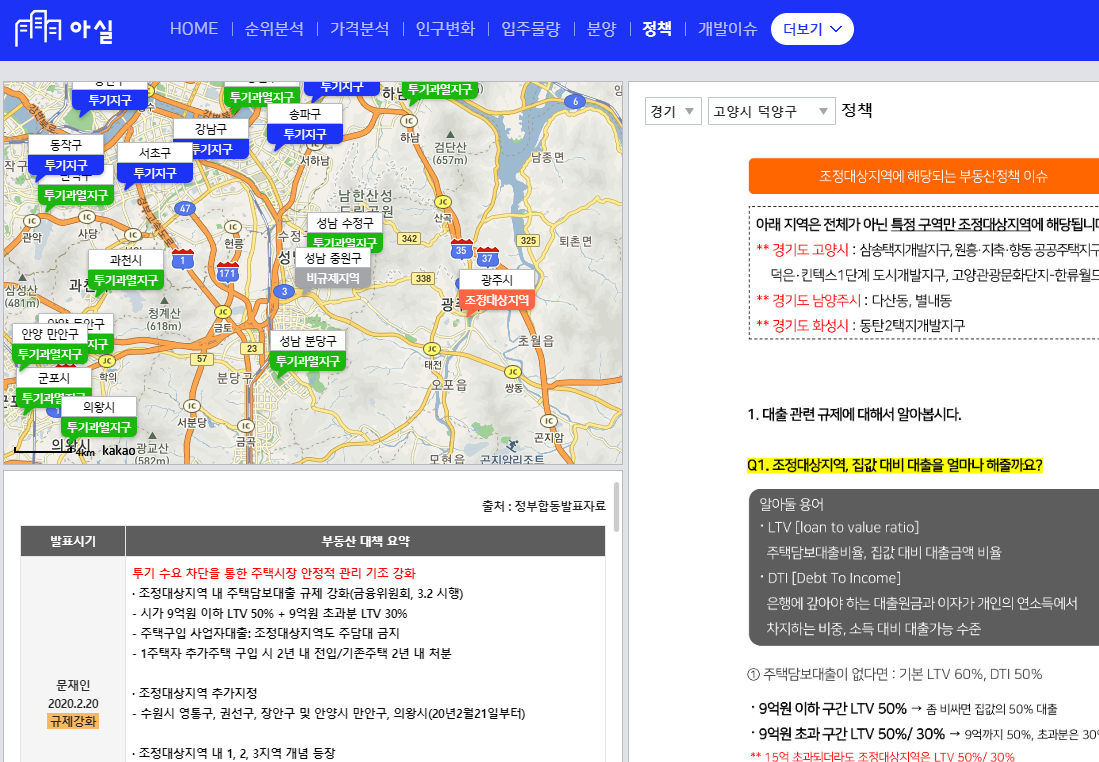Screen dimensions: 1099x762
Task: Click the 아실 logo building icon
Action: 38,29
